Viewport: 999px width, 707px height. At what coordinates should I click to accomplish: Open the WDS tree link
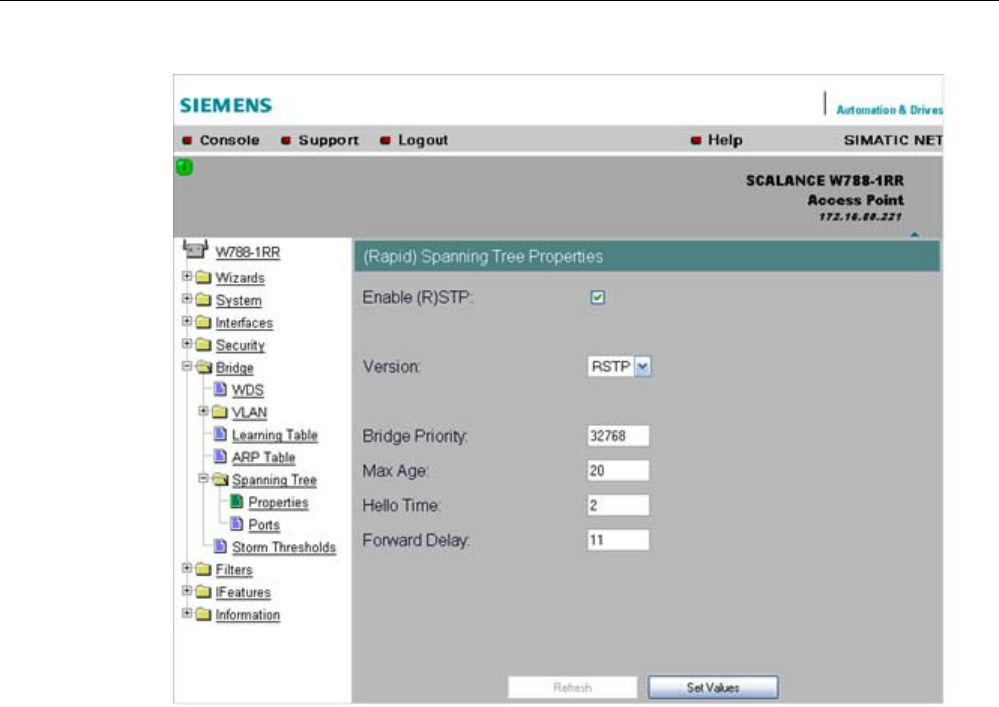tap(247, 390)
